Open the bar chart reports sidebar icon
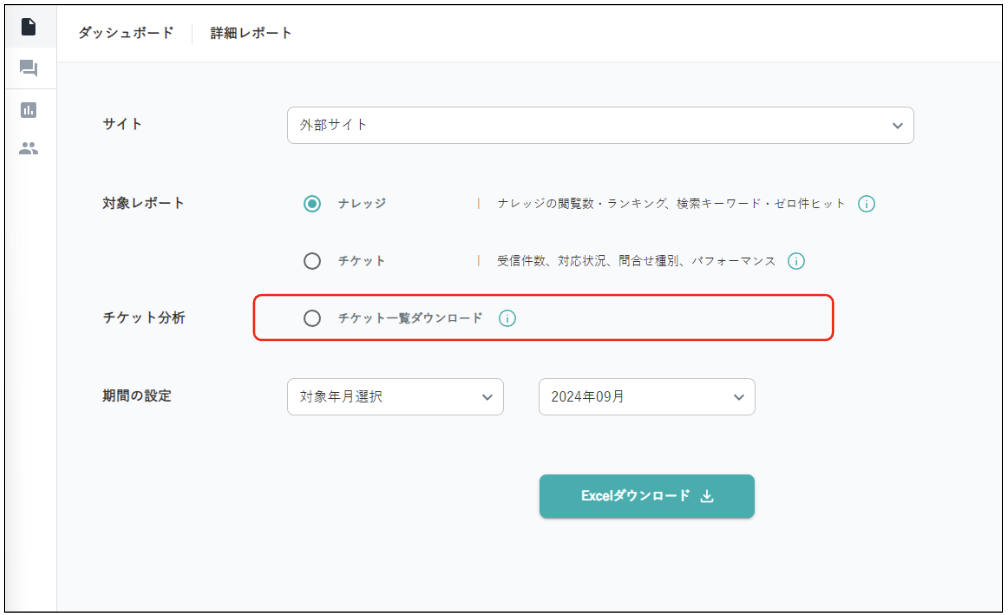Image resolution: width=1008 pixels, height=615 pixels. coord(28,110)
